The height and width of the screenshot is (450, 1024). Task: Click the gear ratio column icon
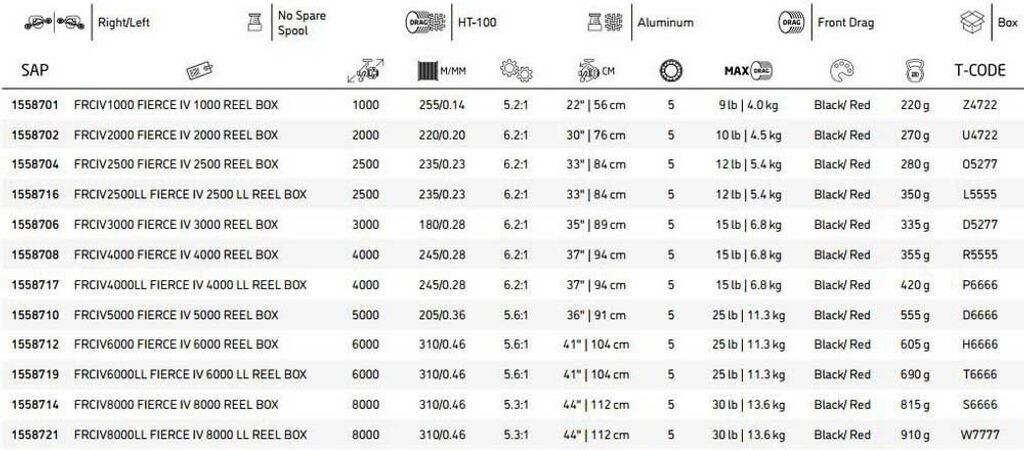coord(516,71)
